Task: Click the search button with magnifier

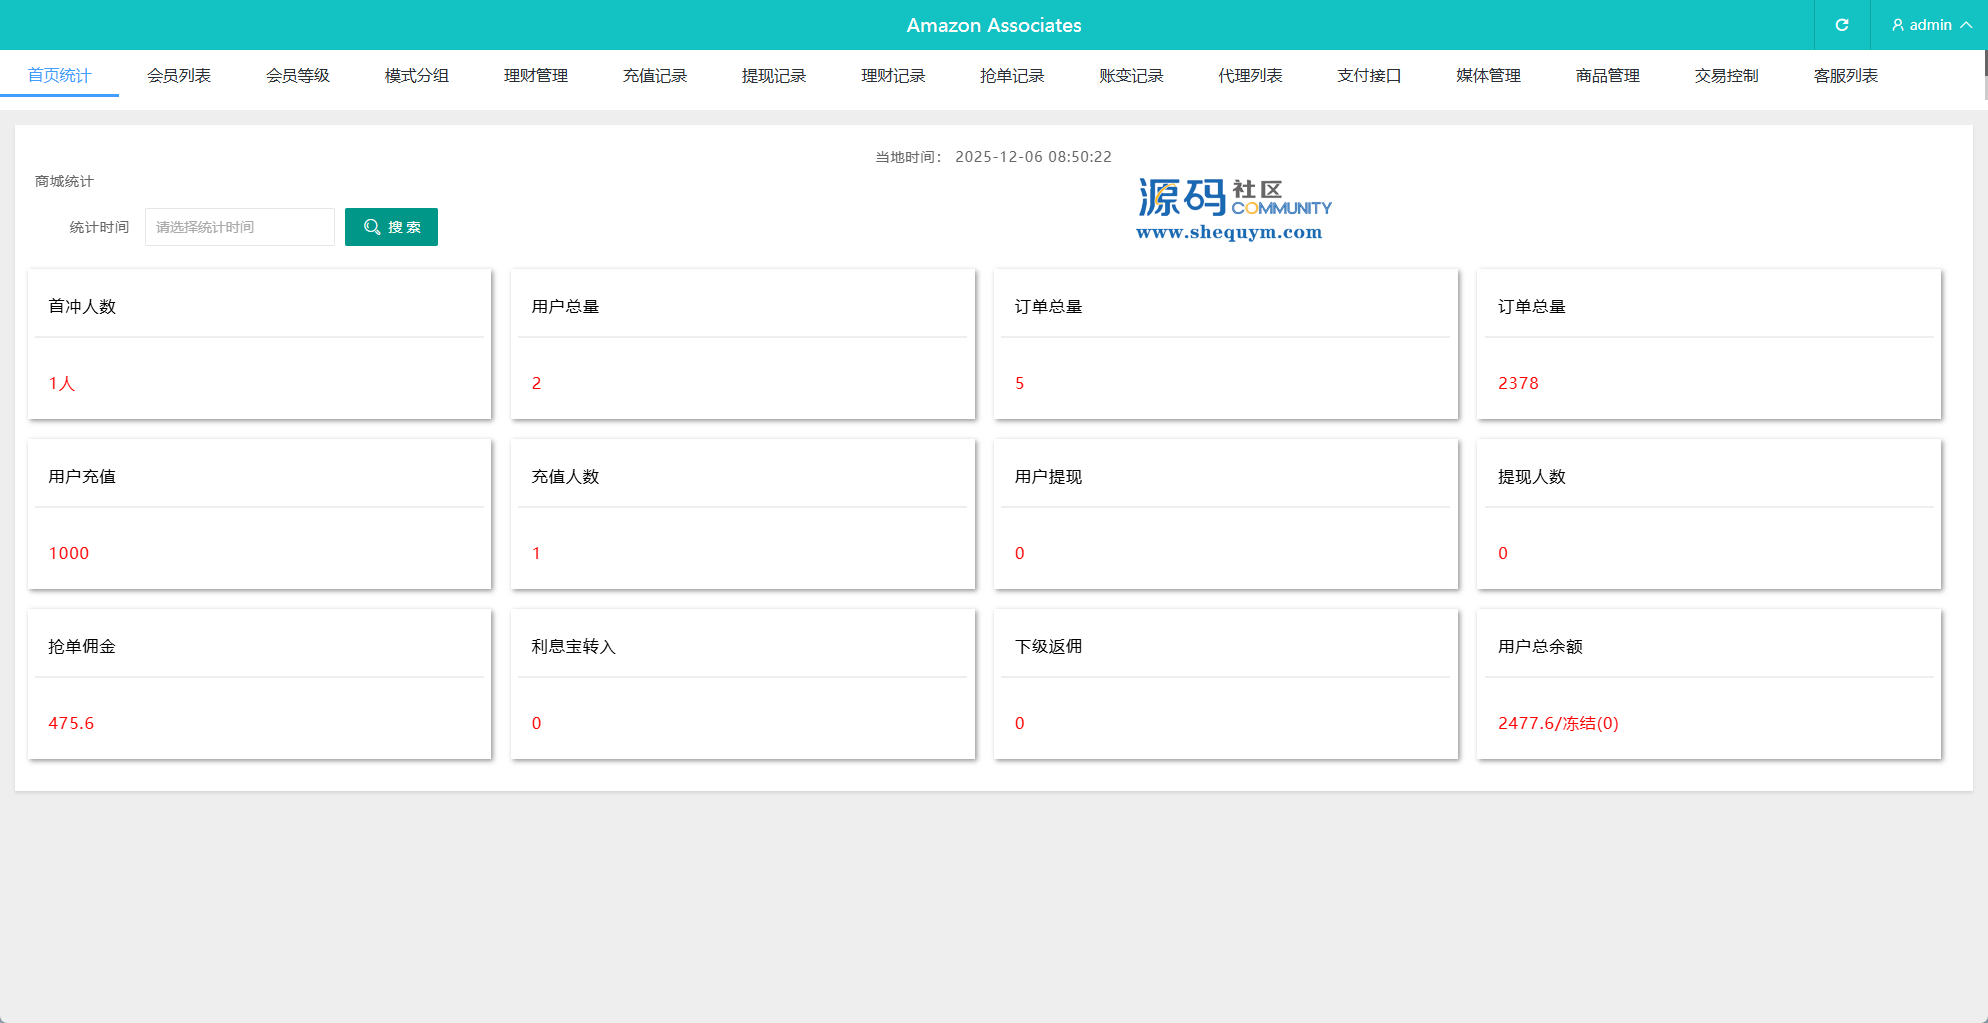Action: tap(391, 227)
